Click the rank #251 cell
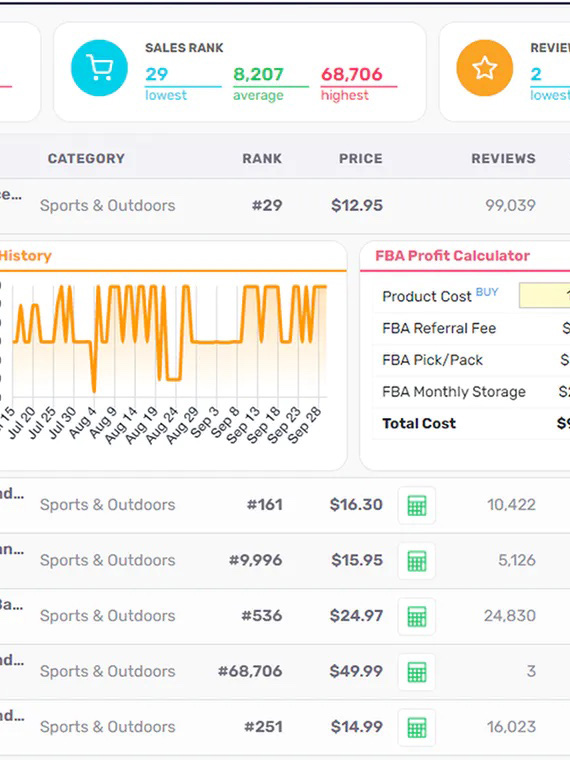The height and width of the screenshot is (760, 570). [263, 727]
